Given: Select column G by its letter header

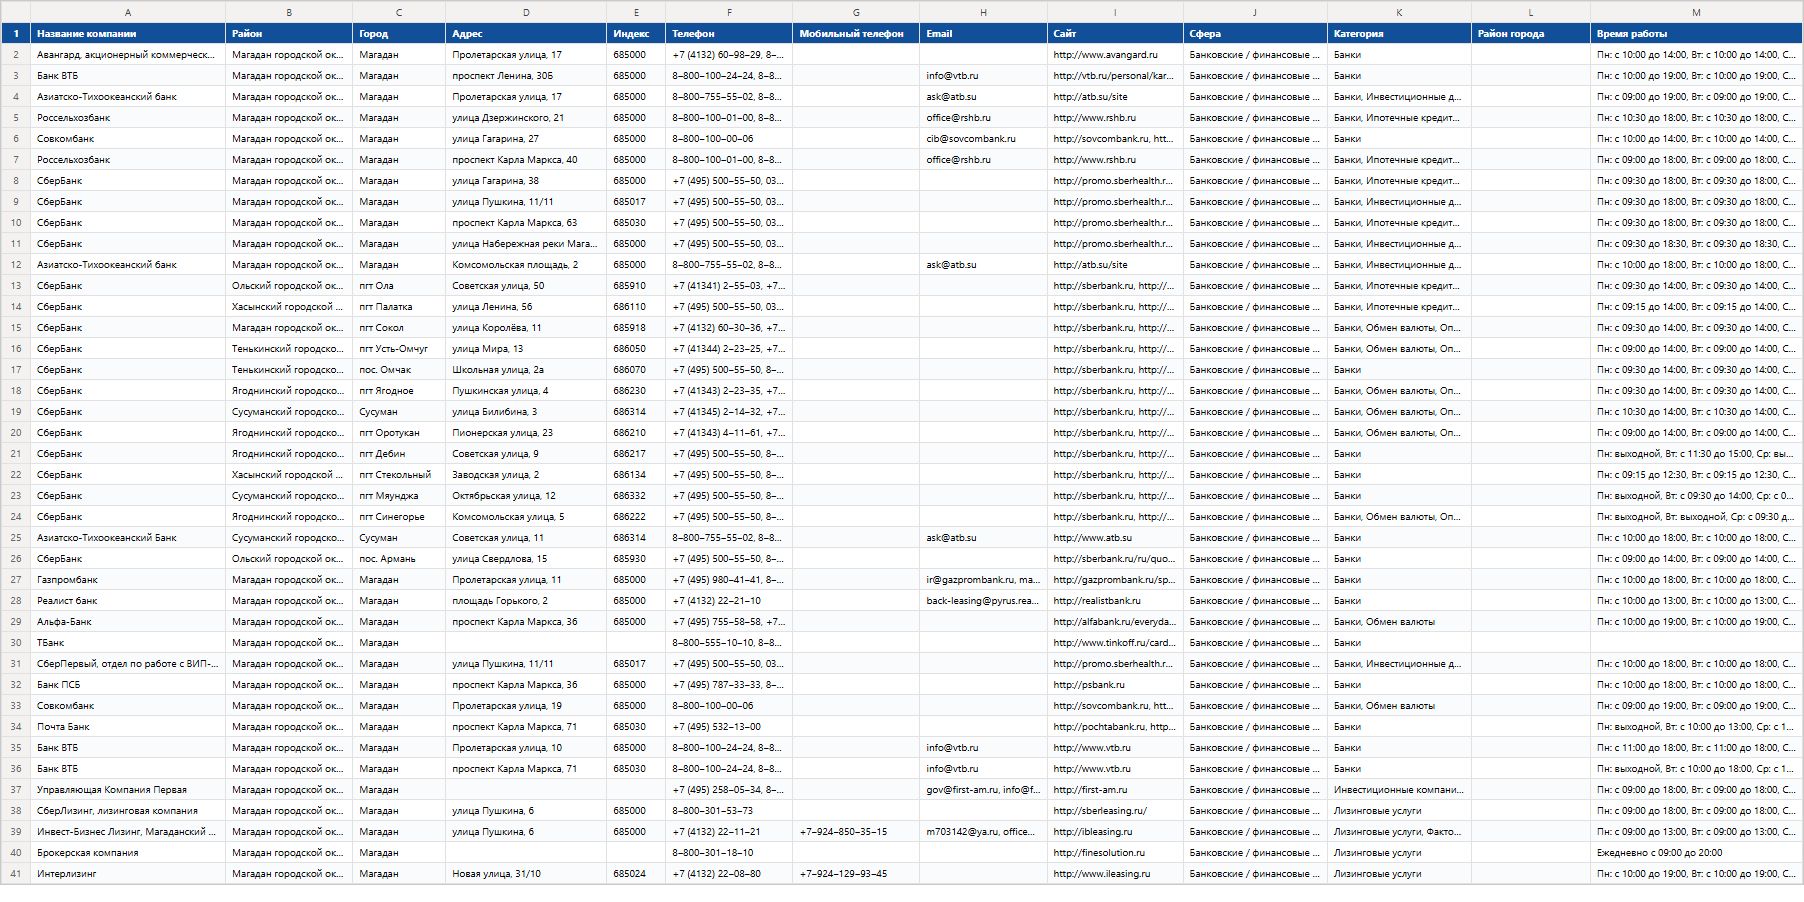Looking at the screenshot, I should 856,12.
